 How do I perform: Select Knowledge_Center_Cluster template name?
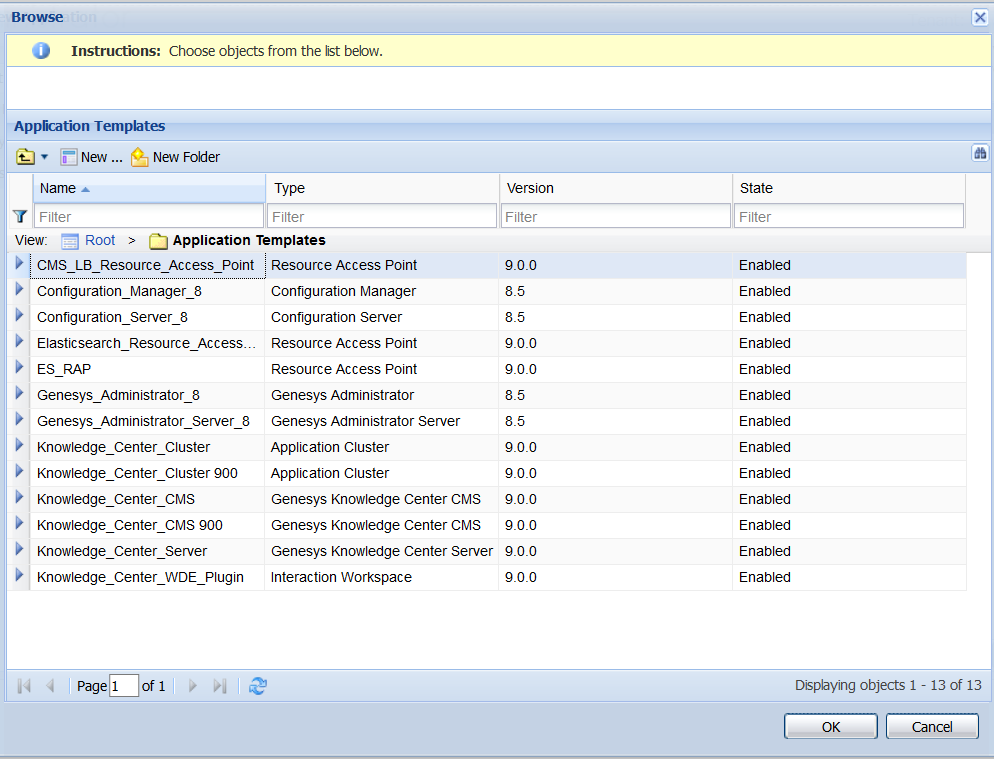[x=124, y=447]
